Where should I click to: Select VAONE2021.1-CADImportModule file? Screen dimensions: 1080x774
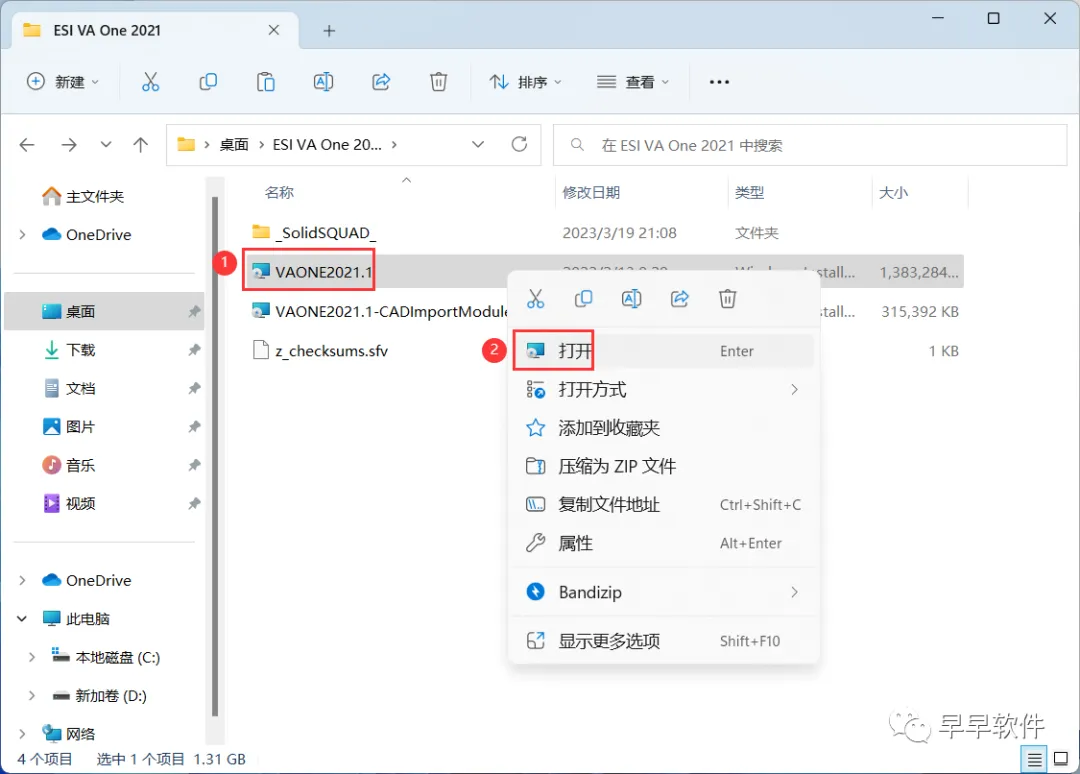[391, 311]
